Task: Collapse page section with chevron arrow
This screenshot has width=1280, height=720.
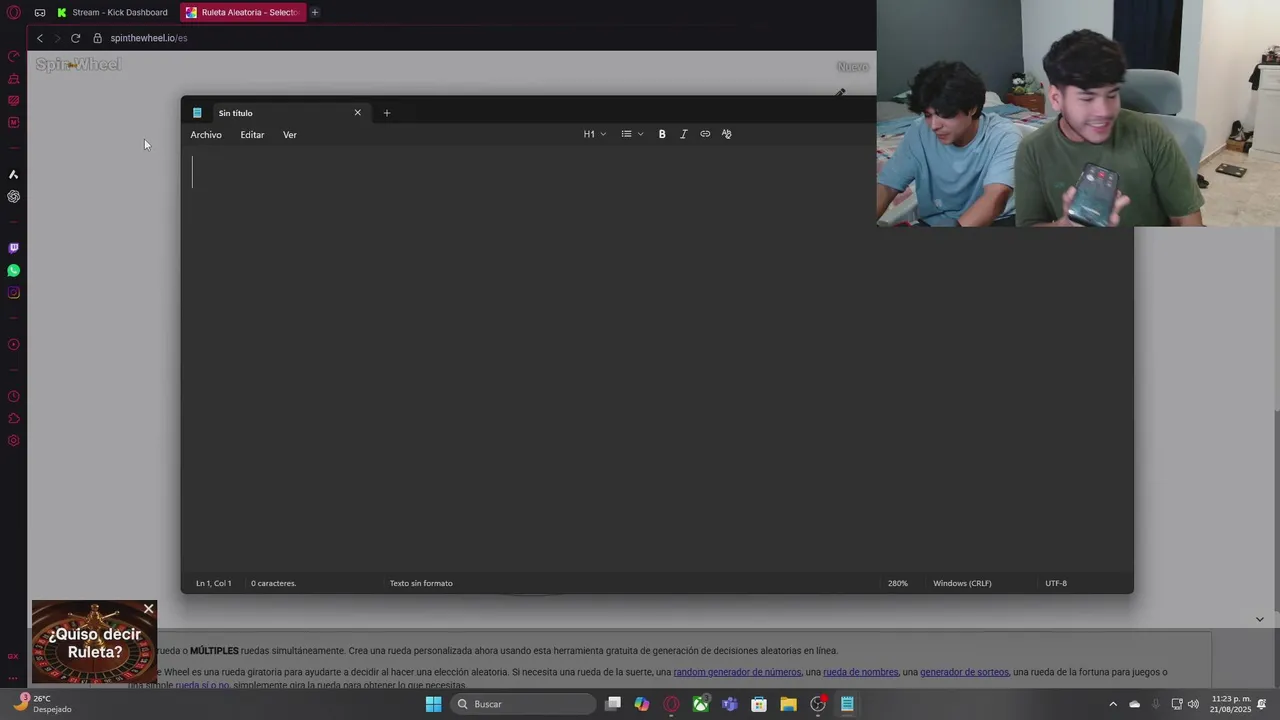Action: [1259, 619]
